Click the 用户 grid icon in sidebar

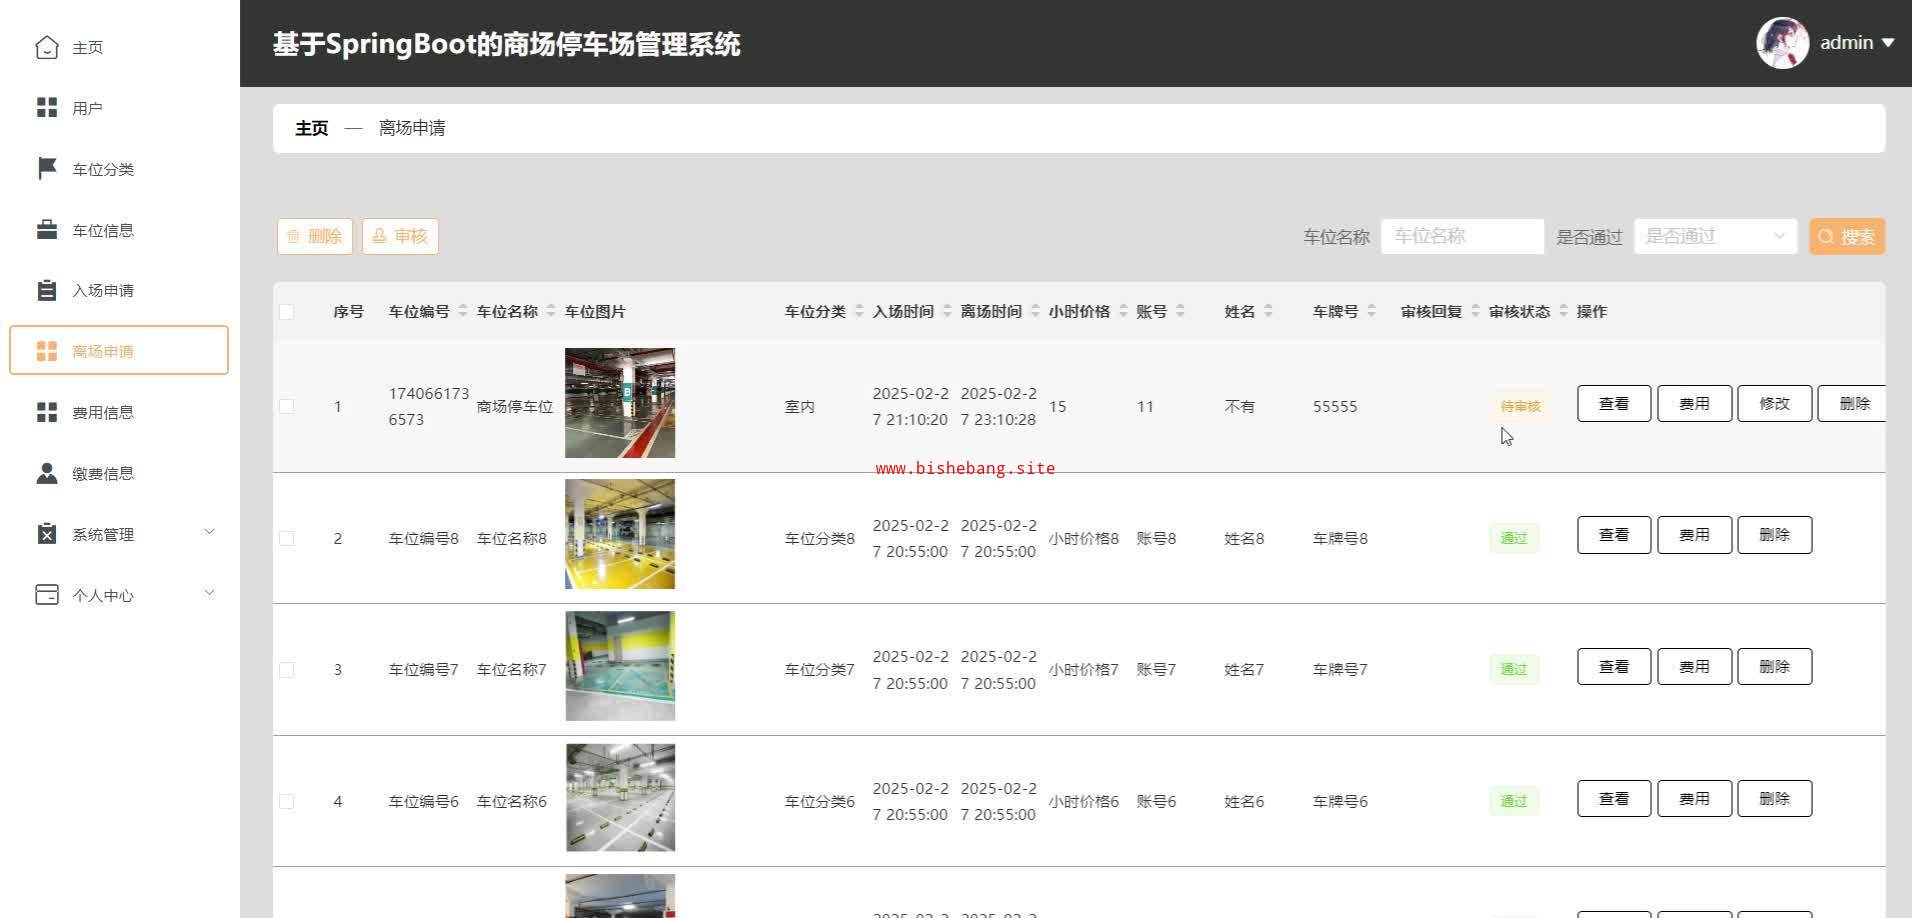[x=47, y=108]
